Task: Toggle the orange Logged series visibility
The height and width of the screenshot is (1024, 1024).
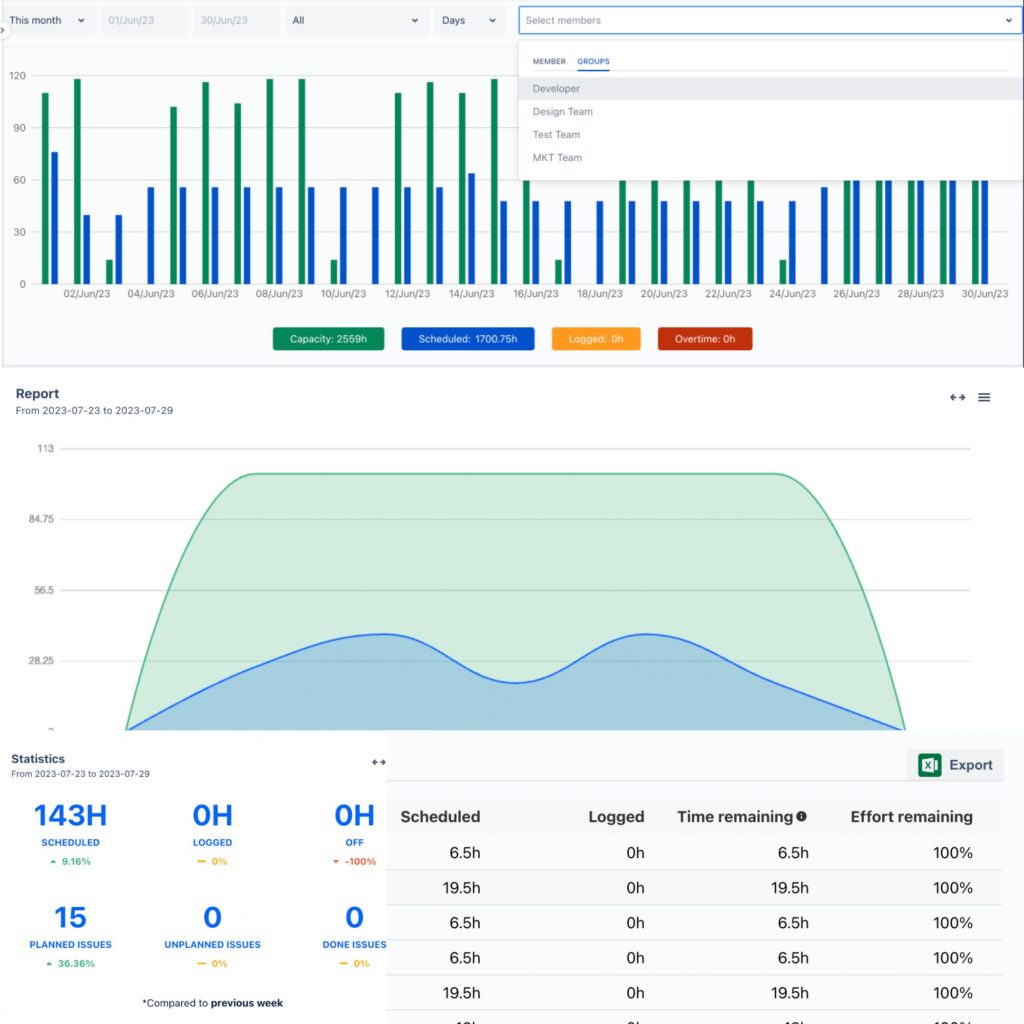Action: [x=595, y=339]
